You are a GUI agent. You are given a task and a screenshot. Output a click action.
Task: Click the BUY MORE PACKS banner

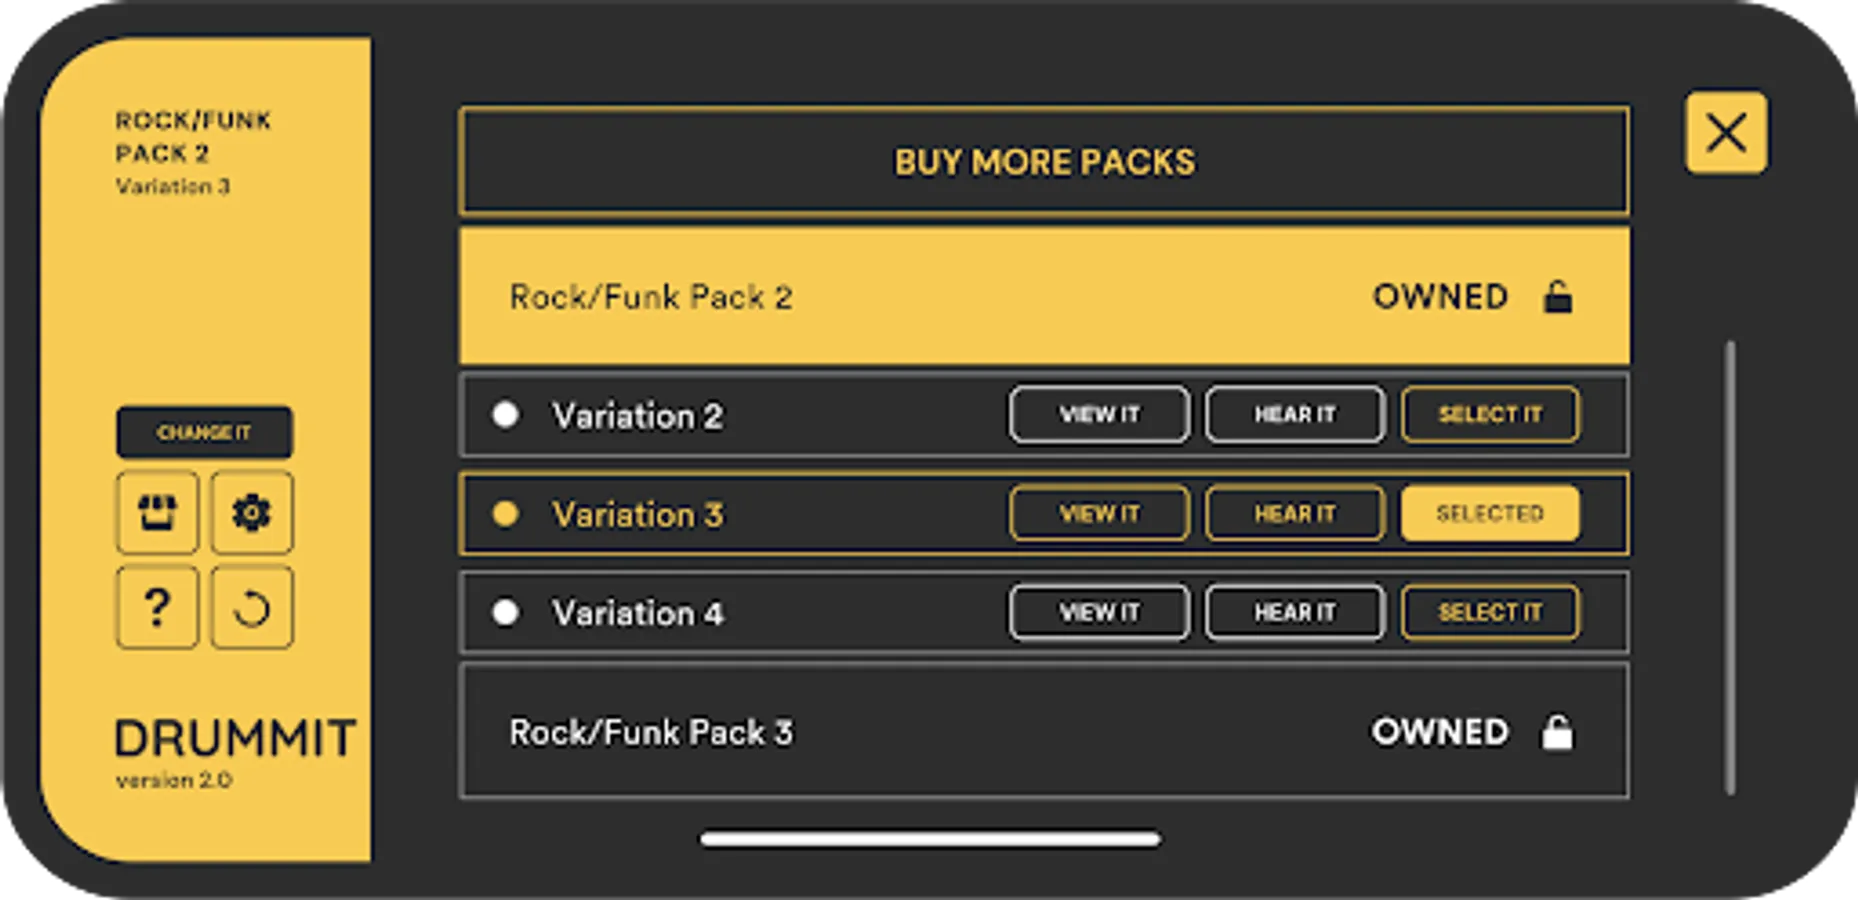(1044, 162)
